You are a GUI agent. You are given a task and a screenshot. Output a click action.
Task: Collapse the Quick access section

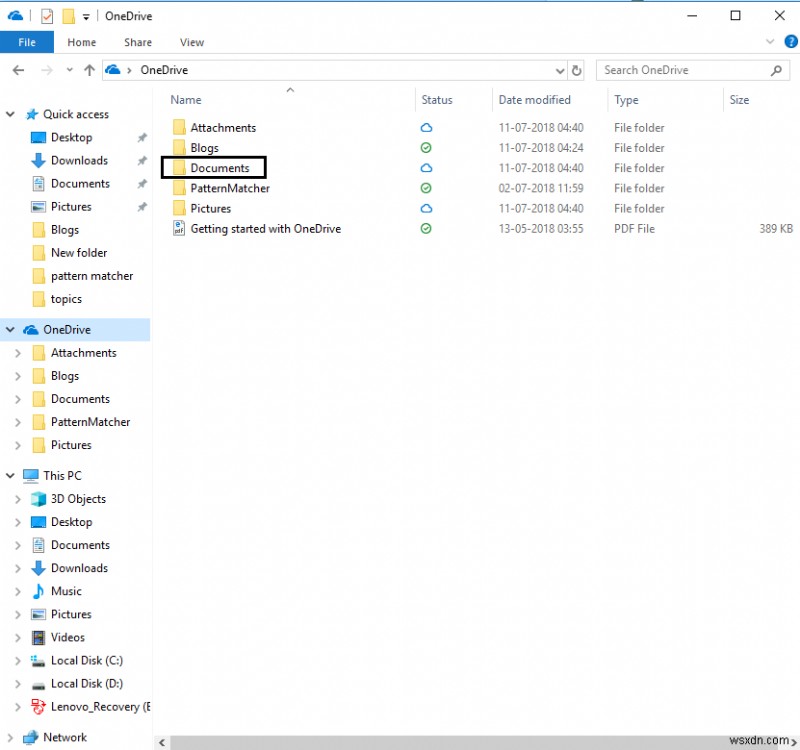point(10,114)
